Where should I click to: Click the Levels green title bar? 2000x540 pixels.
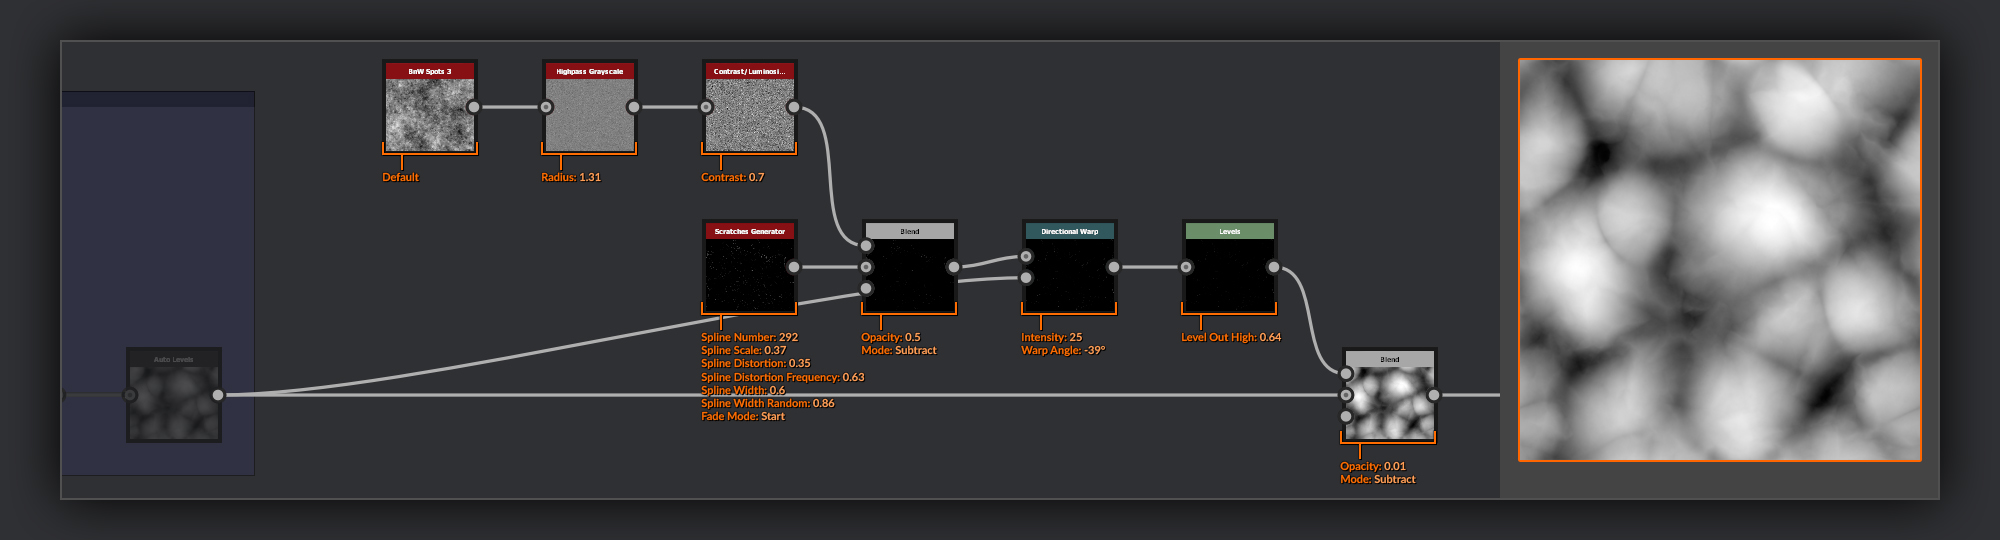[1230, 231]
